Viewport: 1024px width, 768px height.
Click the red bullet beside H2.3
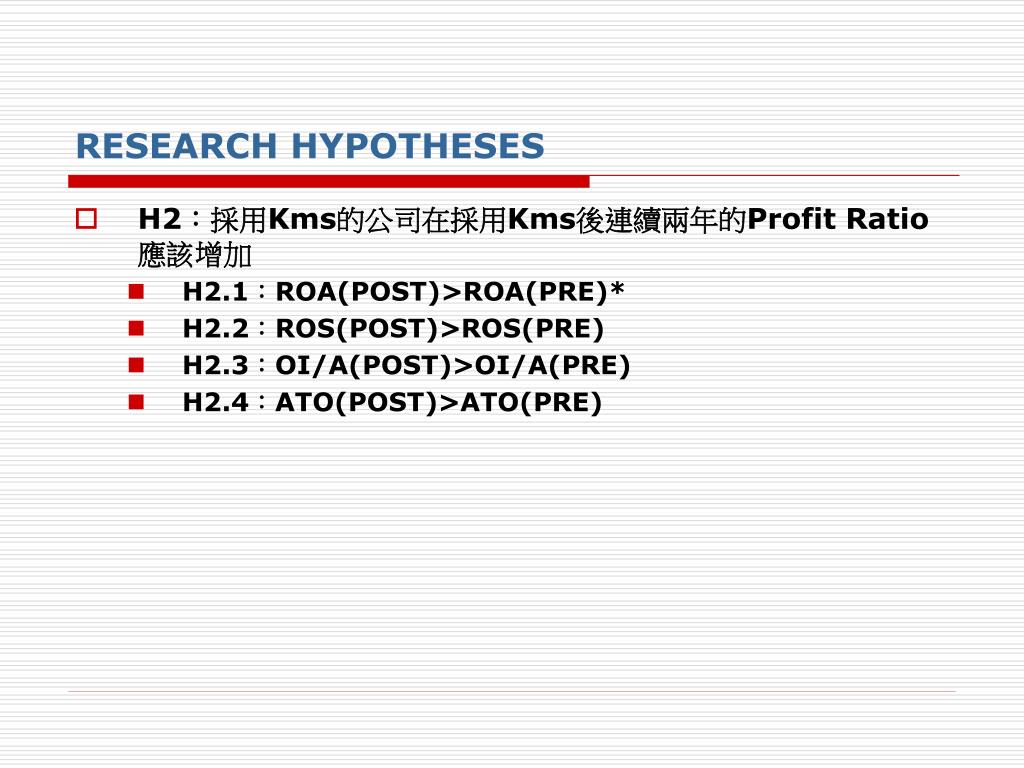point(136,364)
